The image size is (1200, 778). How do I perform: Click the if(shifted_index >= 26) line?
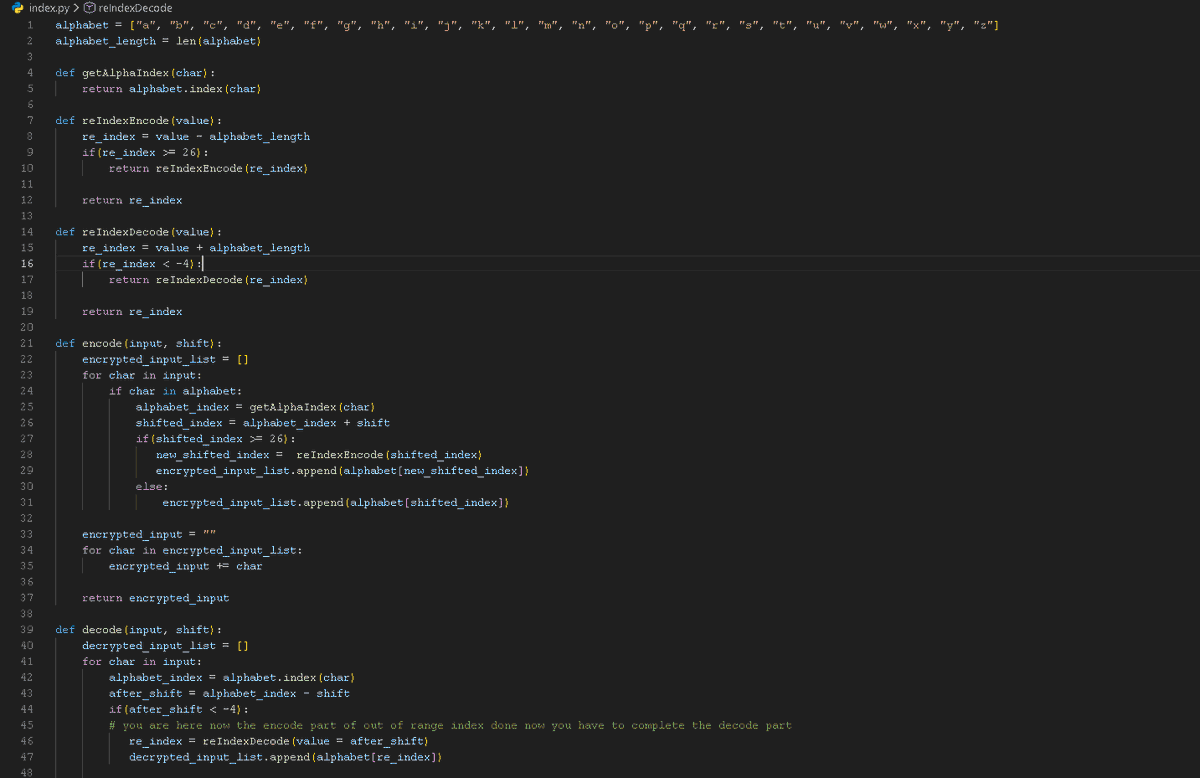[216, 438]
